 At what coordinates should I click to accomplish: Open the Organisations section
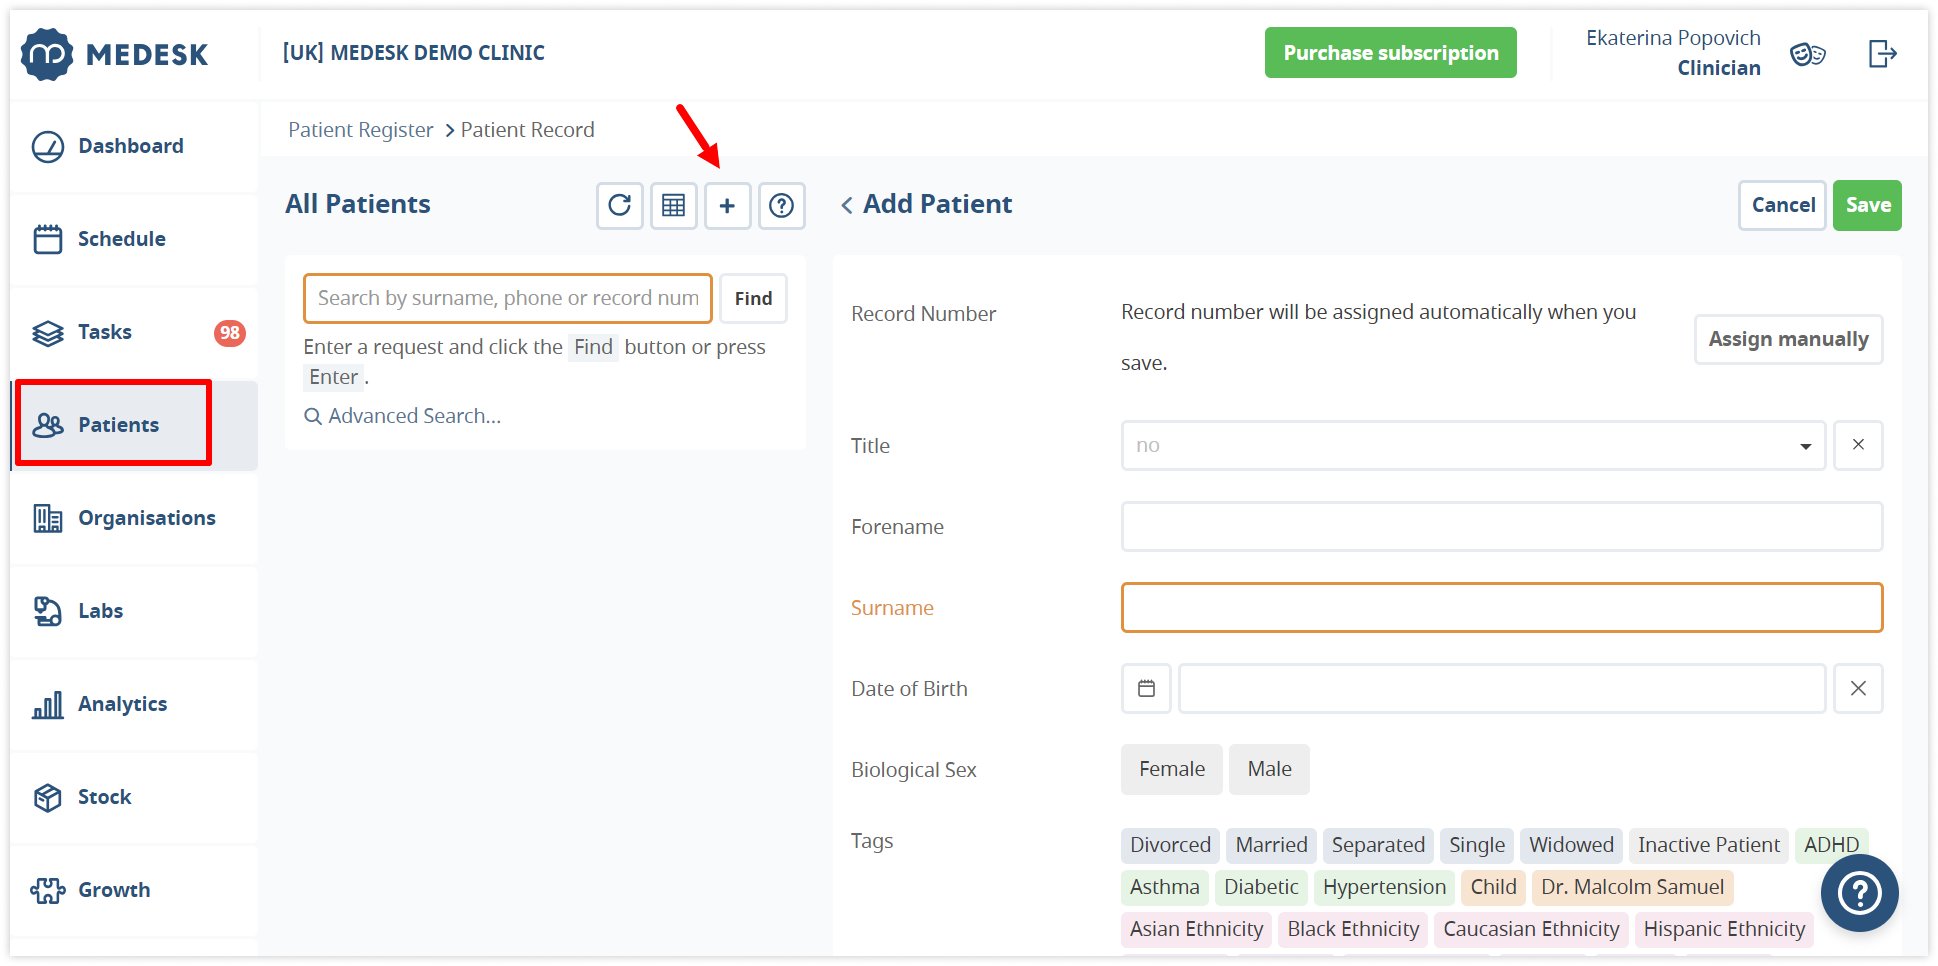click(x=146, y=518)
